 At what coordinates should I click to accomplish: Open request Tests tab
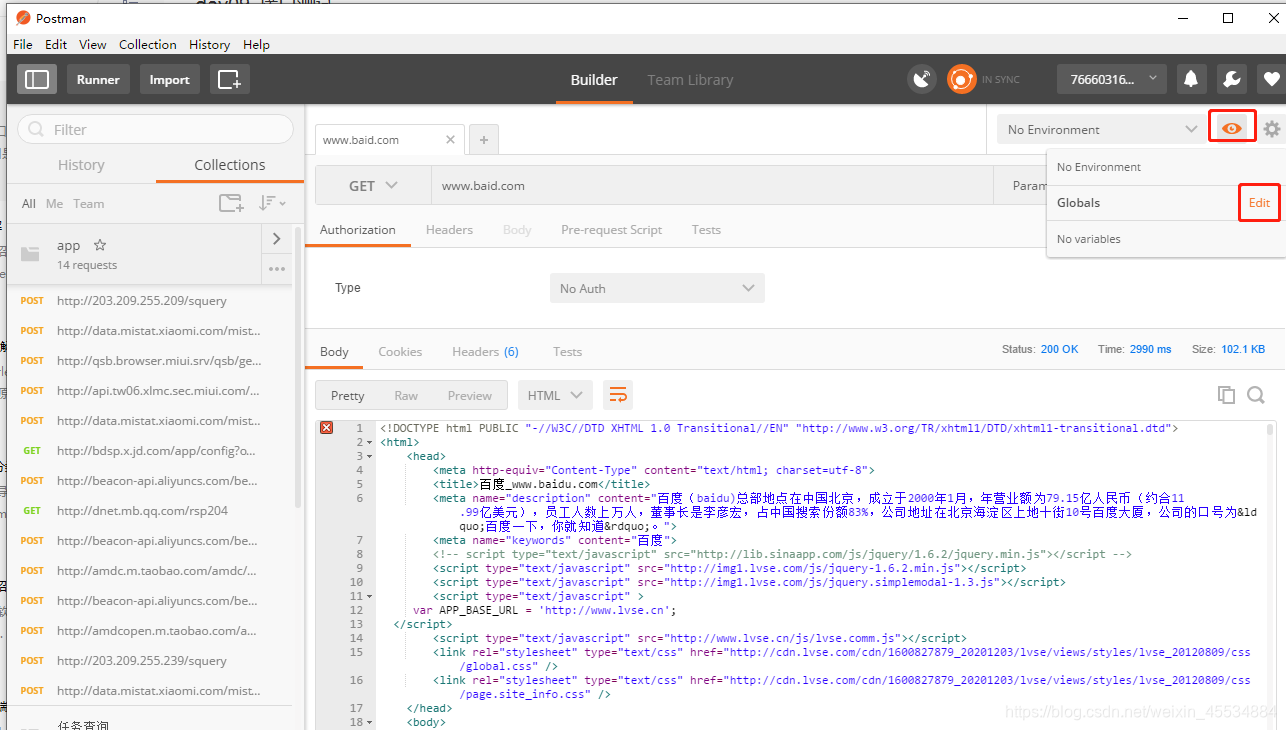pyautogui.click(x=706, y=229)
